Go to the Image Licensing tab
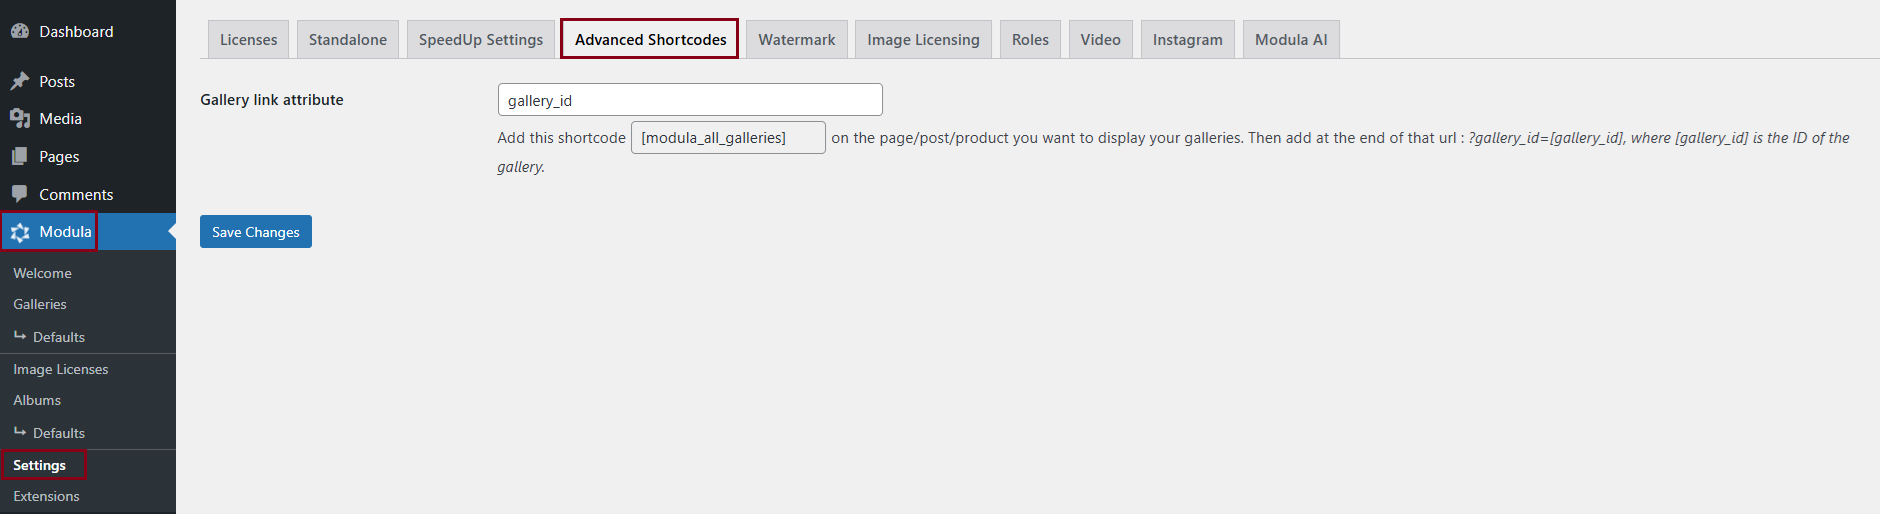The height and width of the screenshot is (514, 1880). (x=923, y=40)
